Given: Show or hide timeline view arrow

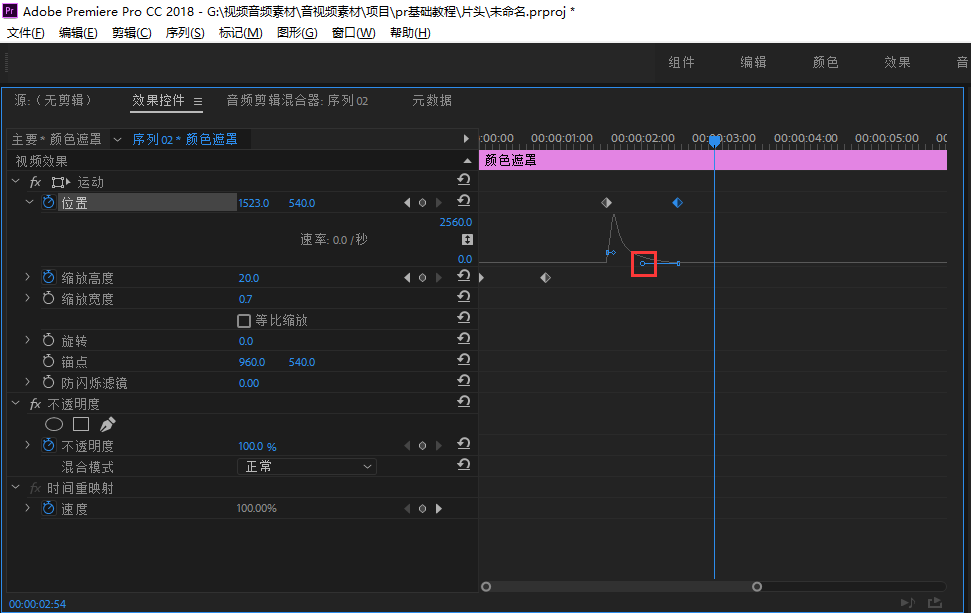Looking at the screenshot, I should click(466, 139).
